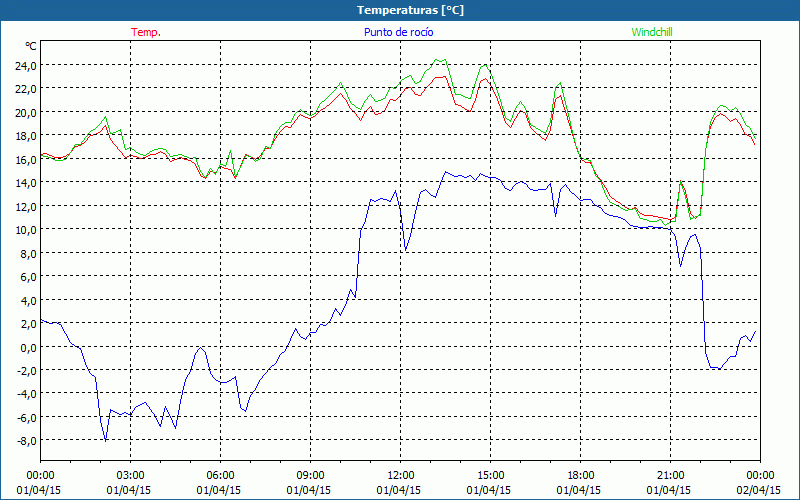Click the °C unit label on axis

point(31,46)
